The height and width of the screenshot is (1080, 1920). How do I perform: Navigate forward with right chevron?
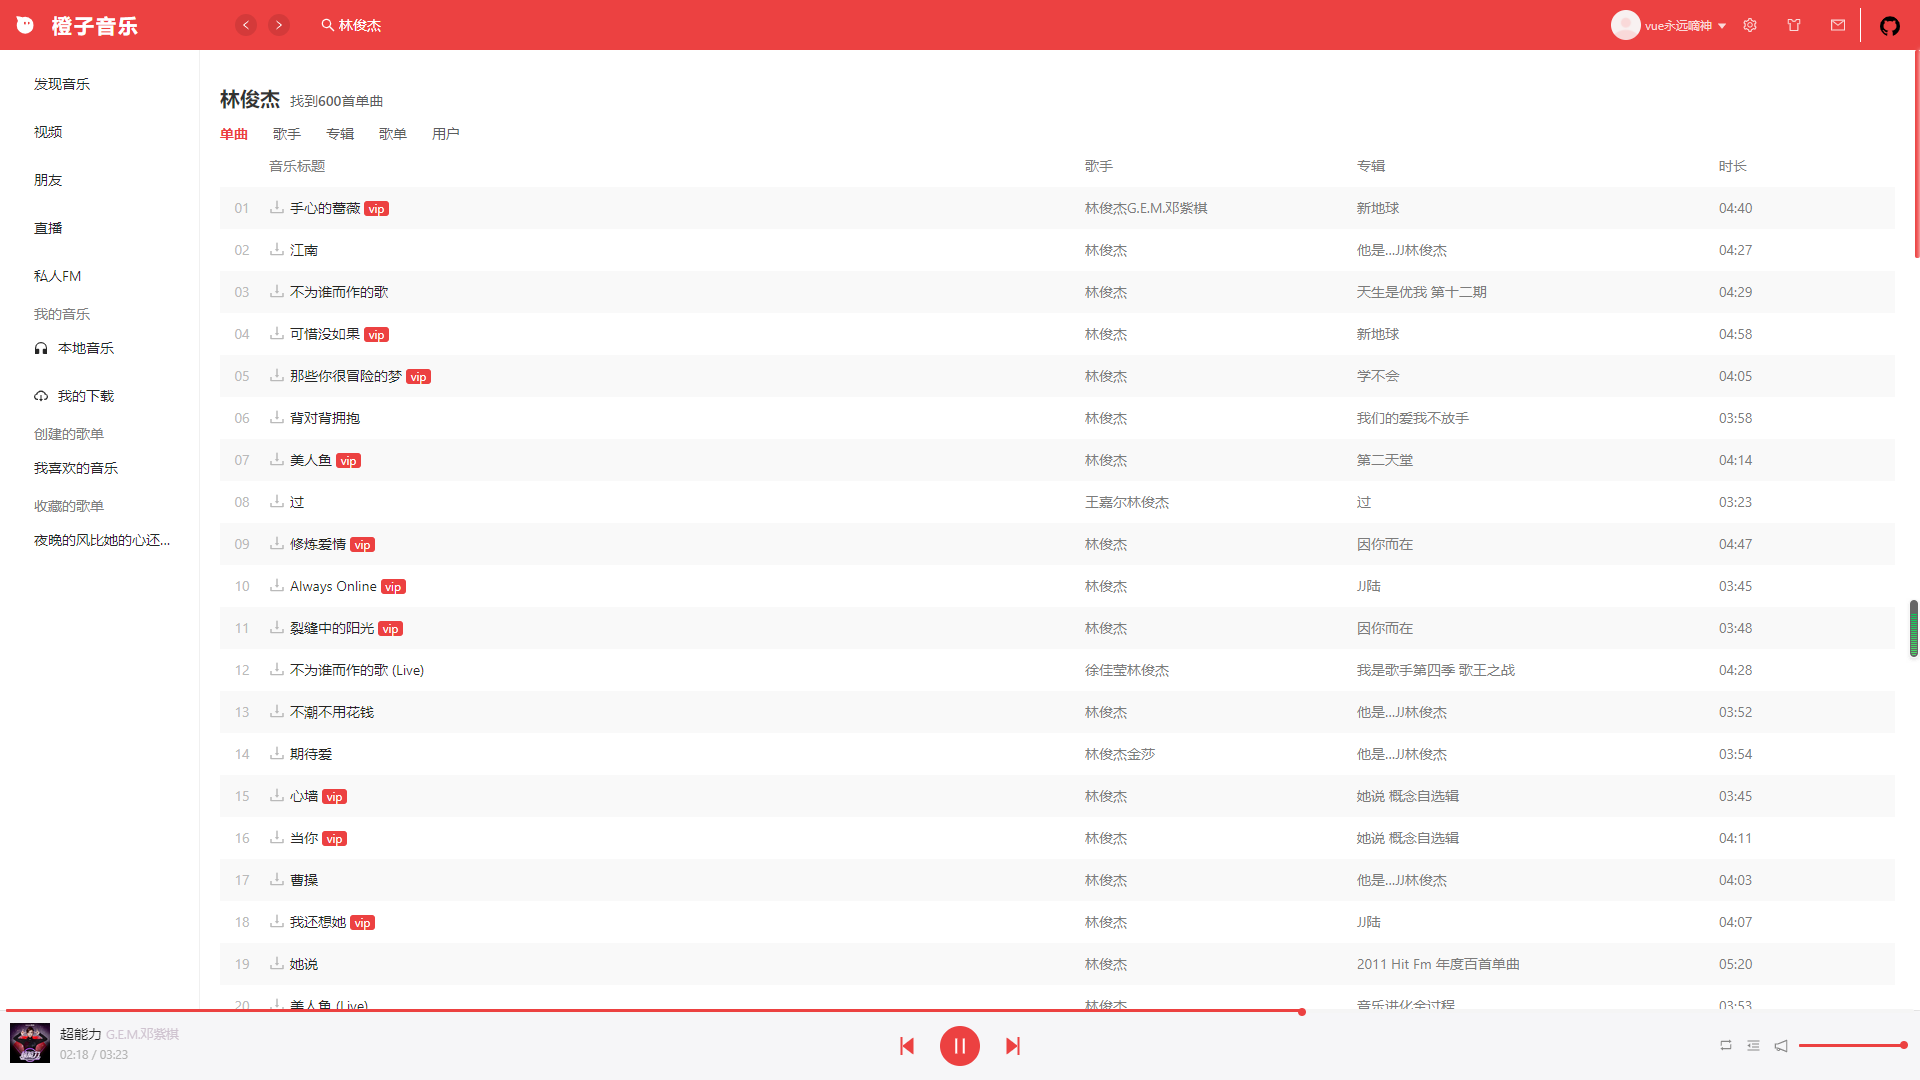click(x=279, y=25)
